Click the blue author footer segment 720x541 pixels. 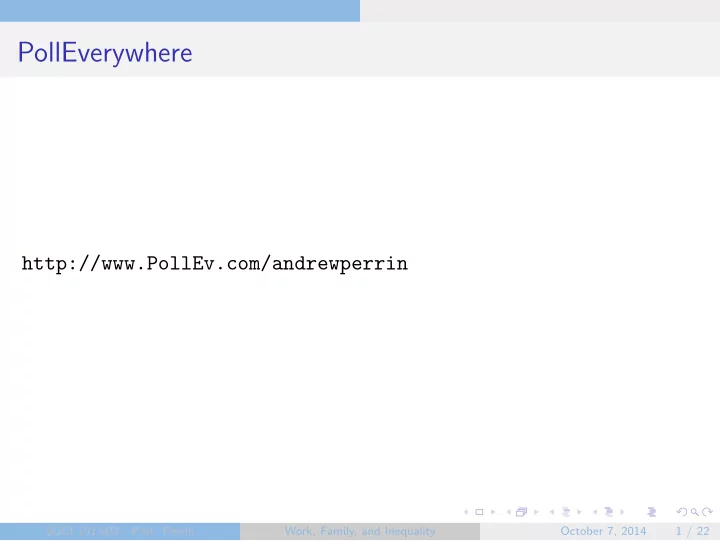coord(120,531)
